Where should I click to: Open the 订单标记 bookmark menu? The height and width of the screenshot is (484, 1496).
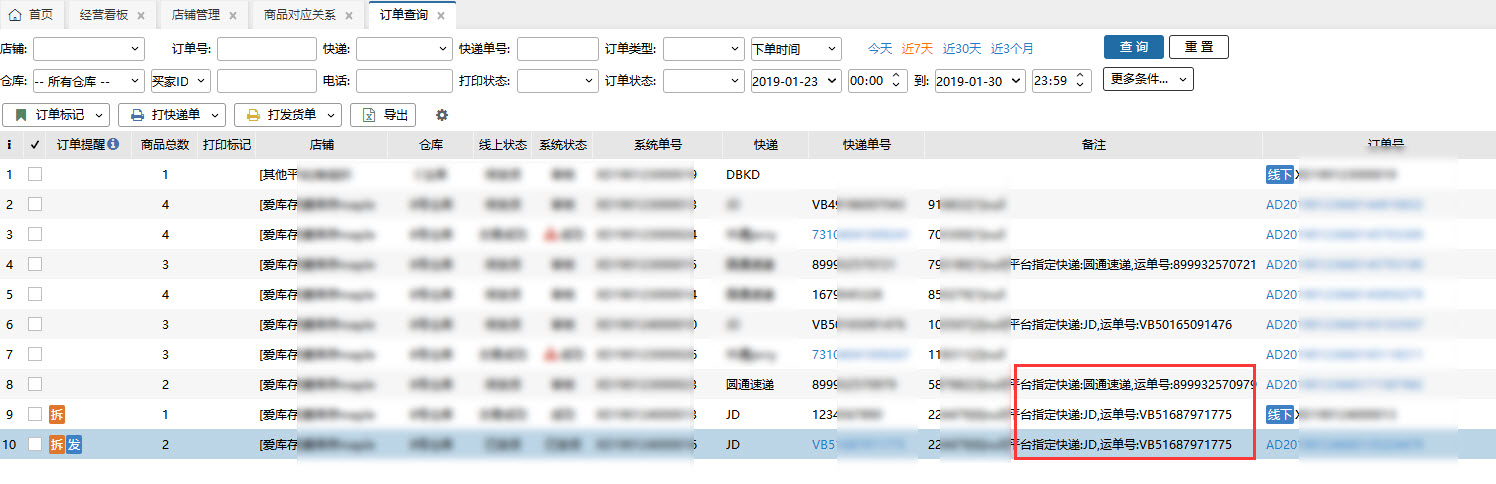tap(56, 115)
